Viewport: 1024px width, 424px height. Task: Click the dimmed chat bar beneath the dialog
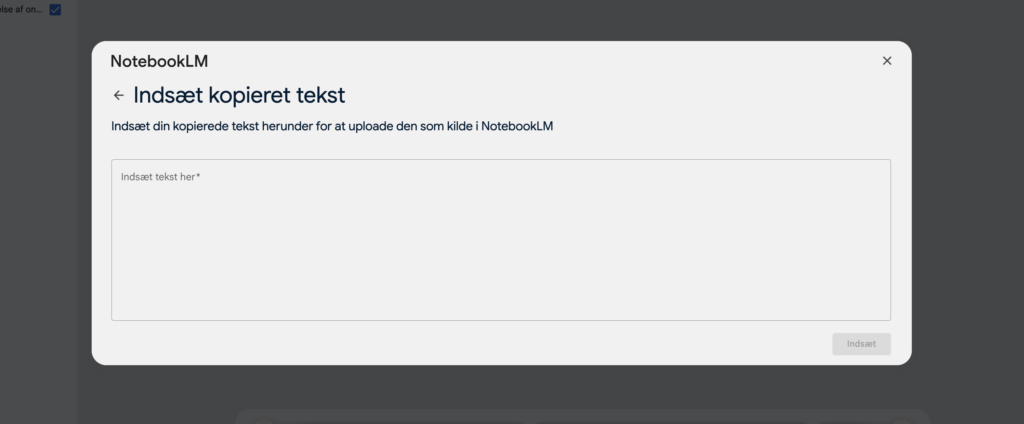pos(583,417)
